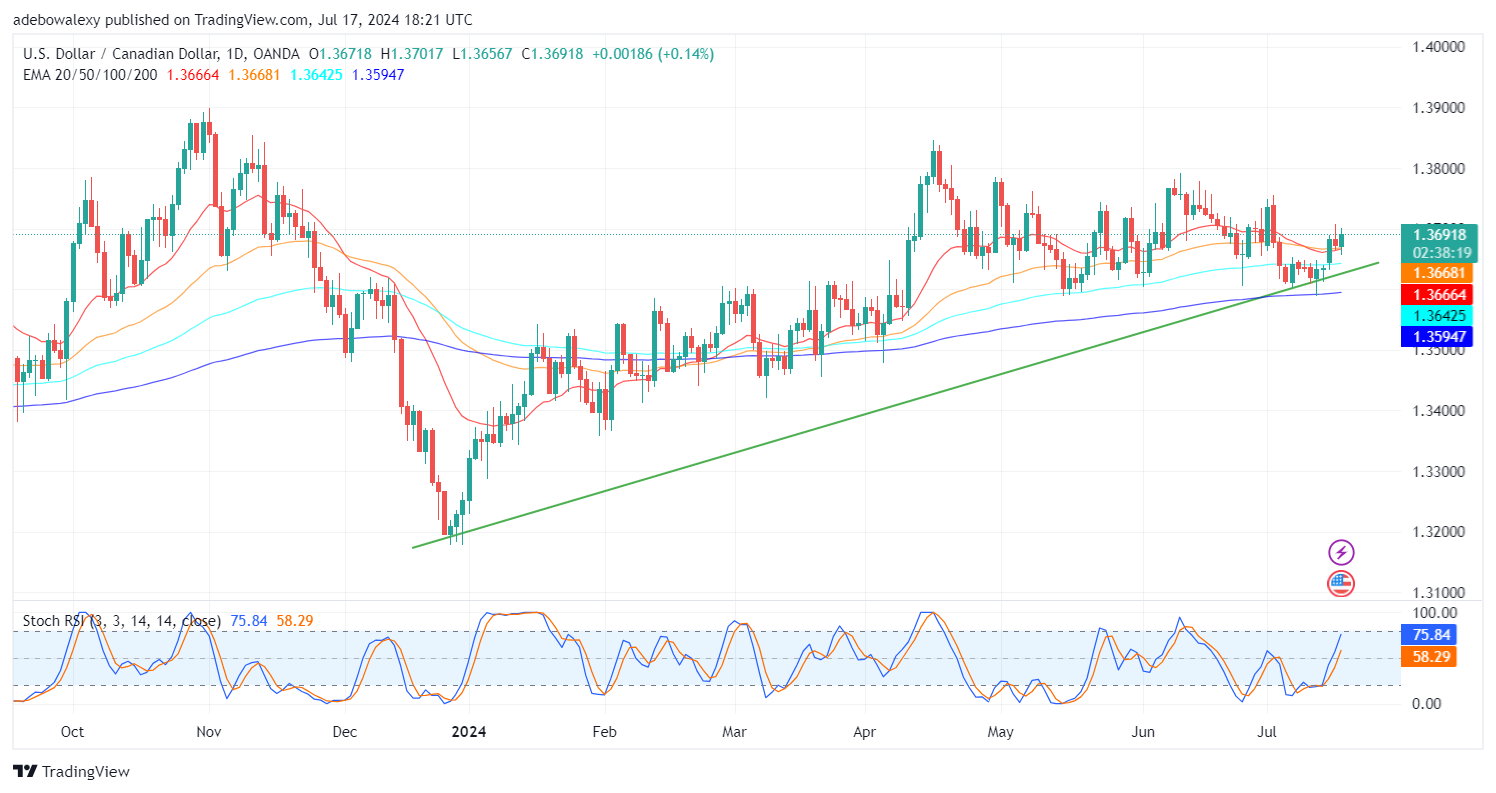Click the red EMA 20 price tag 1.36664
The height and width of the screenshot is (793, 1496).
click(x=1437, y=293)
